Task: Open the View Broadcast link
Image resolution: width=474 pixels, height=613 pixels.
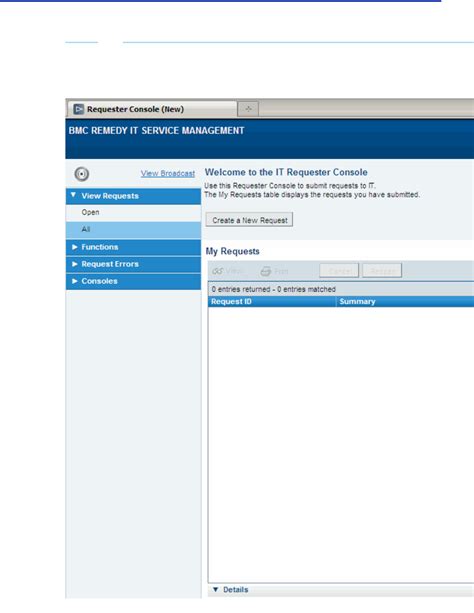Action: coord(168,173)
